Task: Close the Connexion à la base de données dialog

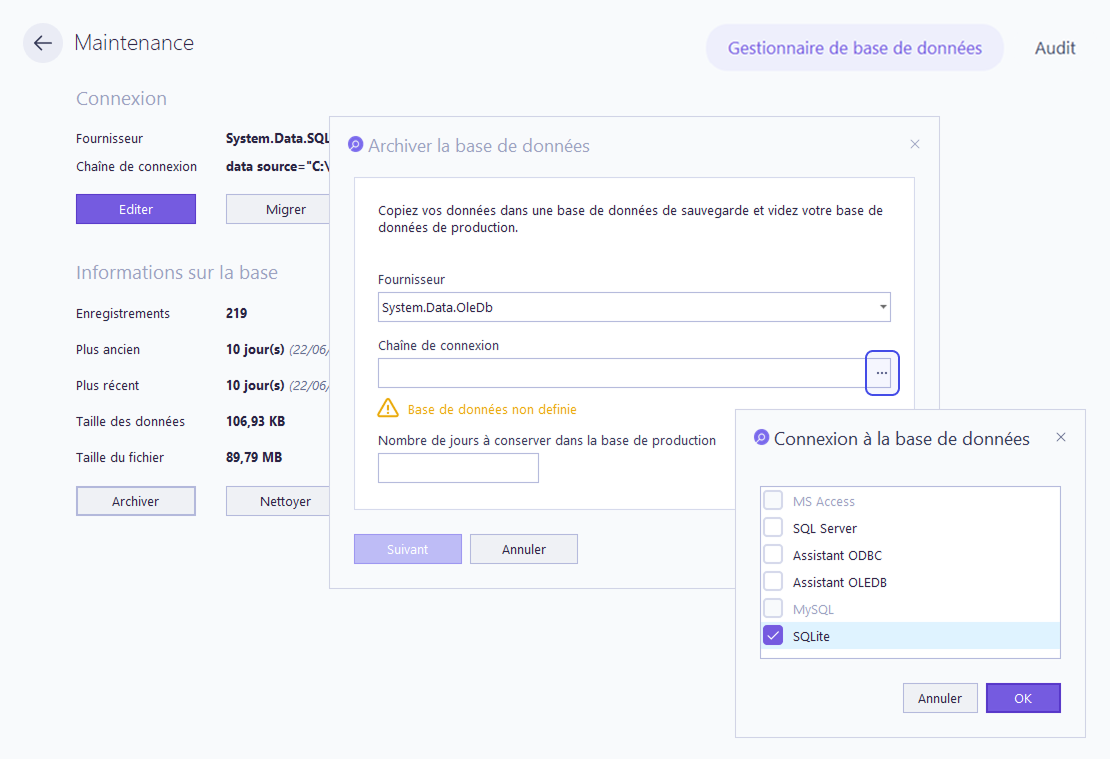Action: coord(1060,437)
